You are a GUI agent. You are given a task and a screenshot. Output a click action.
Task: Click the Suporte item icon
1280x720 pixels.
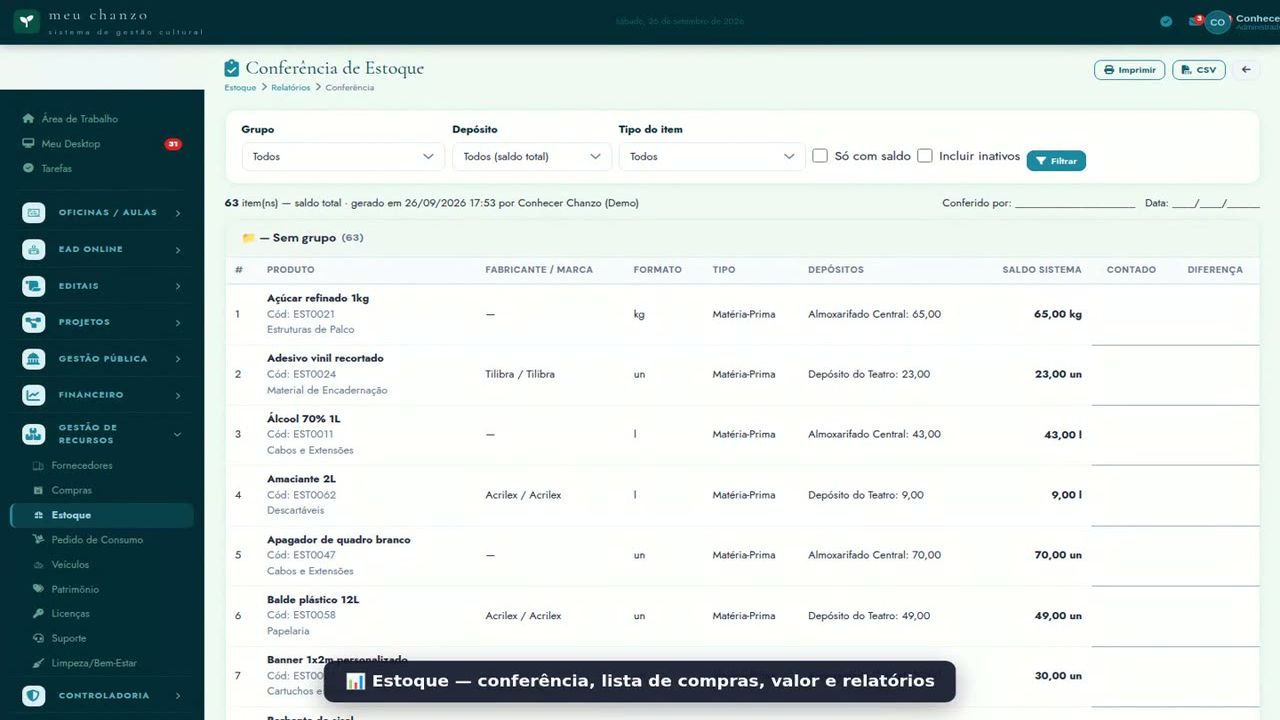(x=39, y=638)
